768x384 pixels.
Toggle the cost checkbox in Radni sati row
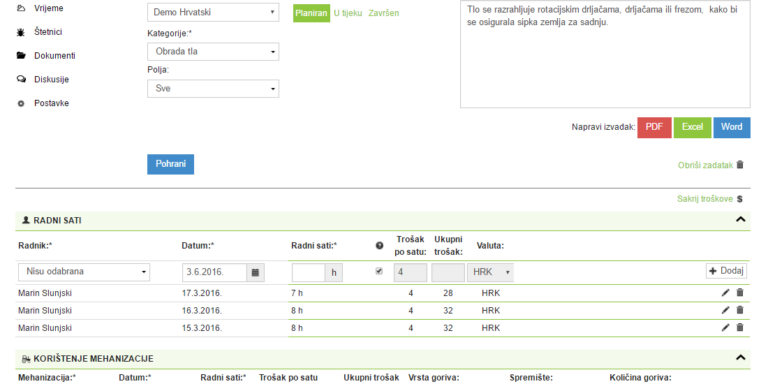pos(379,271)
